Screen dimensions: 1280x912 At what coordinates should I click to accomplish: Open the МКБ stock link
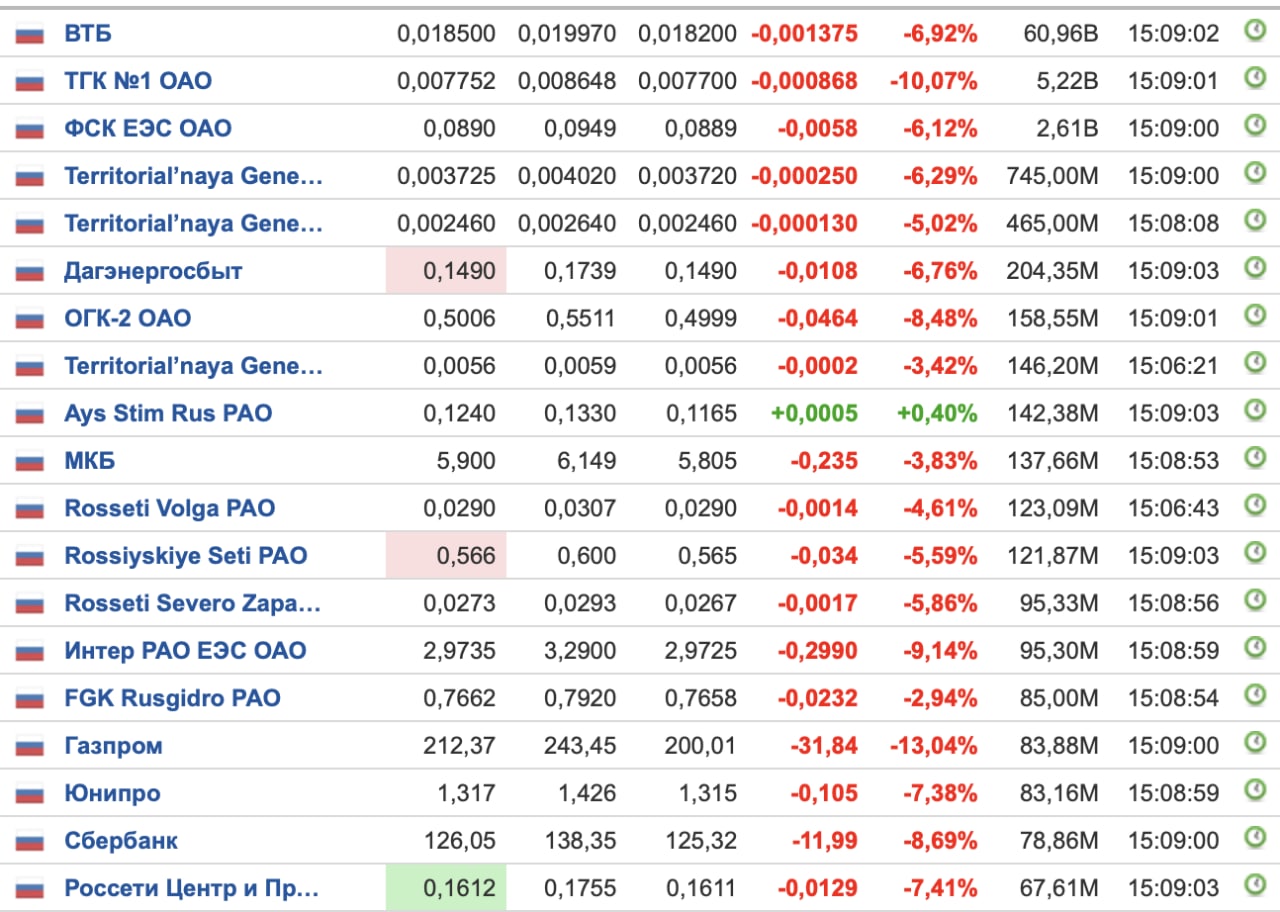pos(90,461)
